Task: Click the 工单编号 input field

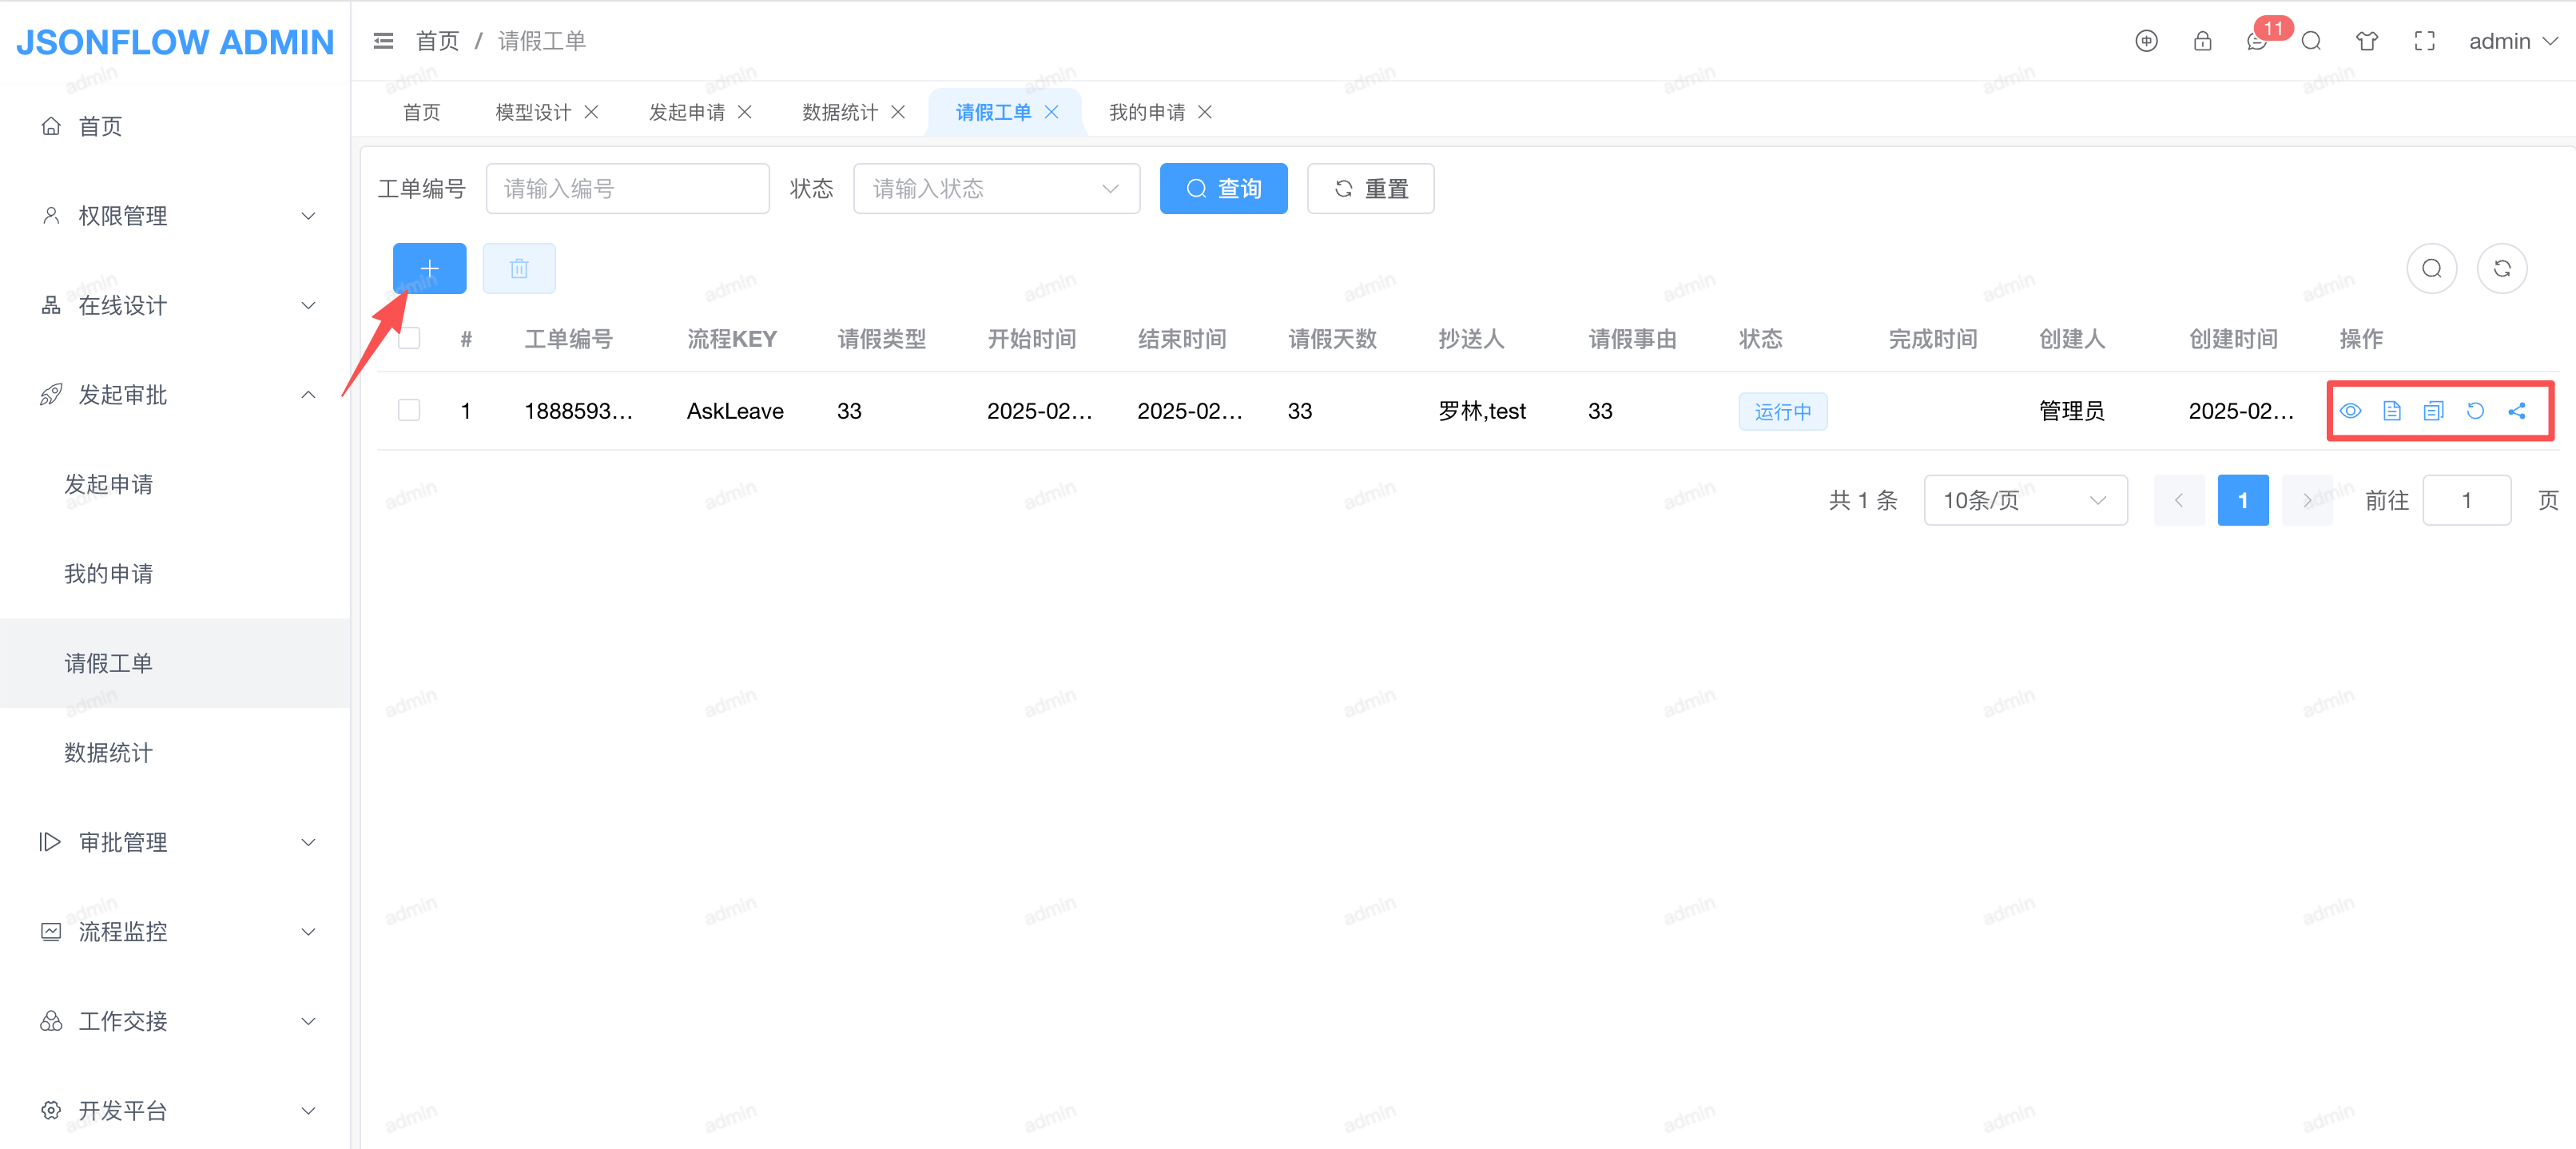Action: tap(627, 189)
